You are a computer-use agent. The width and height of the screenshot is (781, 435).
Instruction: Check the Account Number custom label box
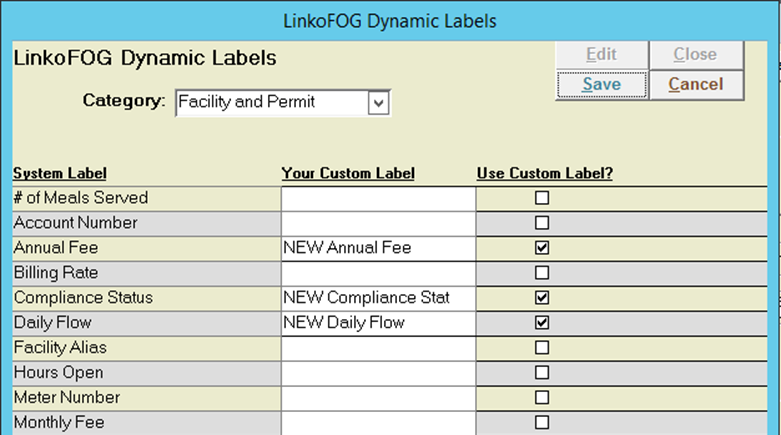[x=542, y=223]
